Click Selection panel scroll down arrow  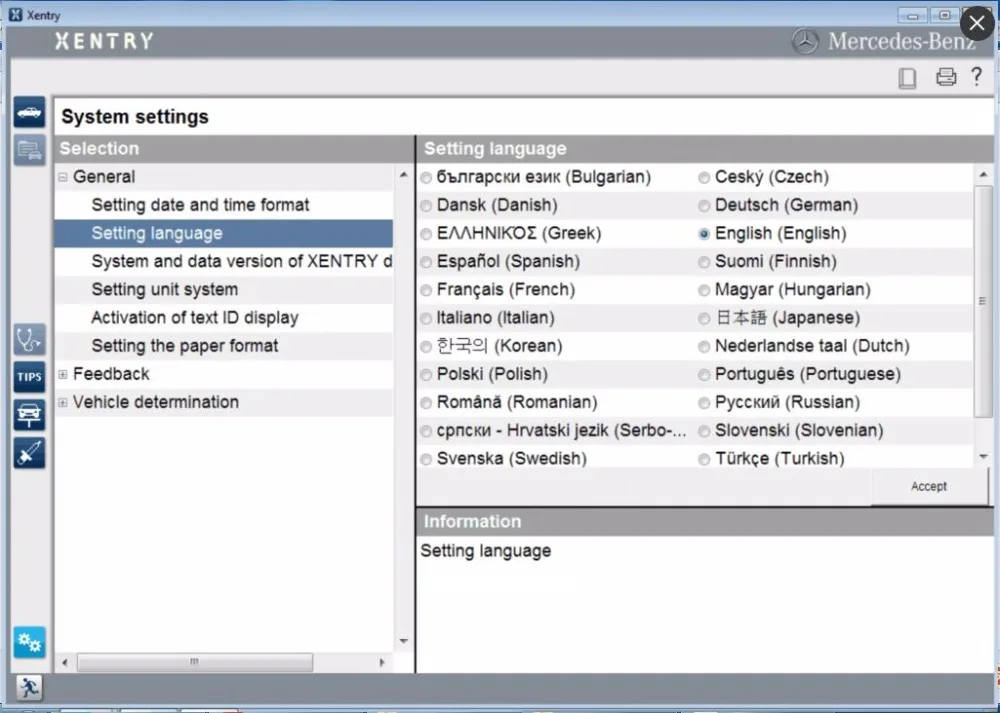[404, 642]
